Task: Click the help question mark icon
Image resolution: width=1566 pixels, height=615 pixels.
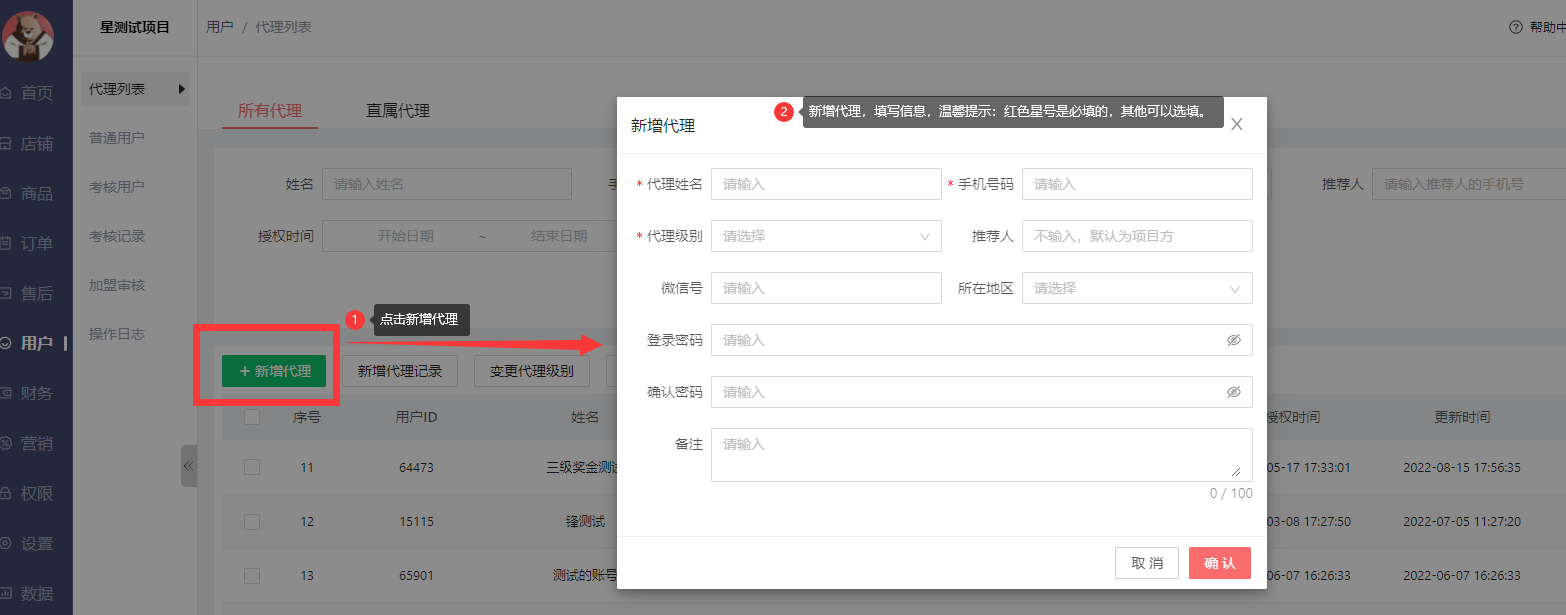Action: click(x=1515, y=28)
